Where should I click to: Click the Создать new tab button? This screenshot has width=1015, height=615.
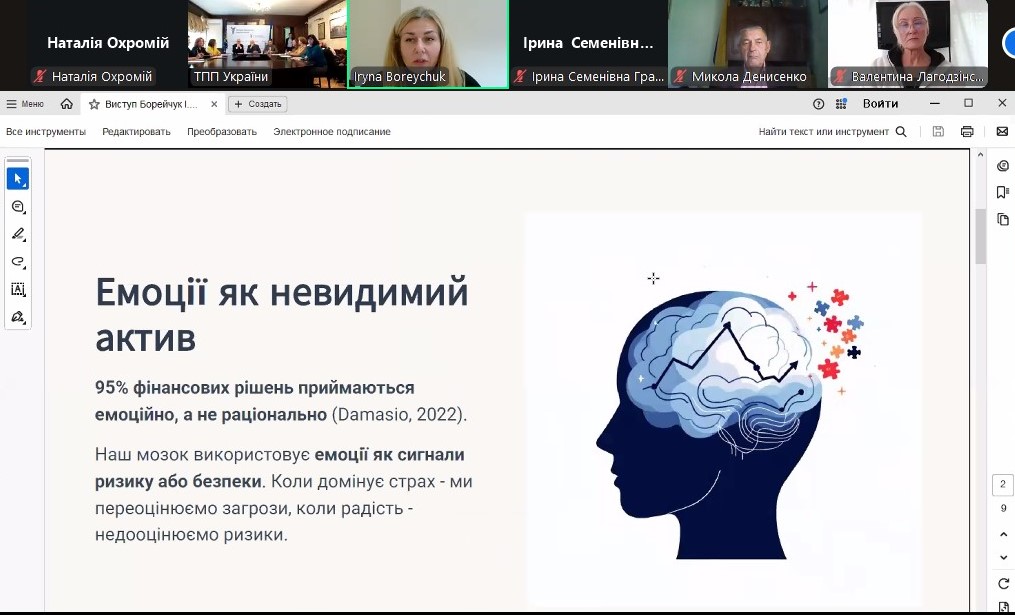click(258, 104)
